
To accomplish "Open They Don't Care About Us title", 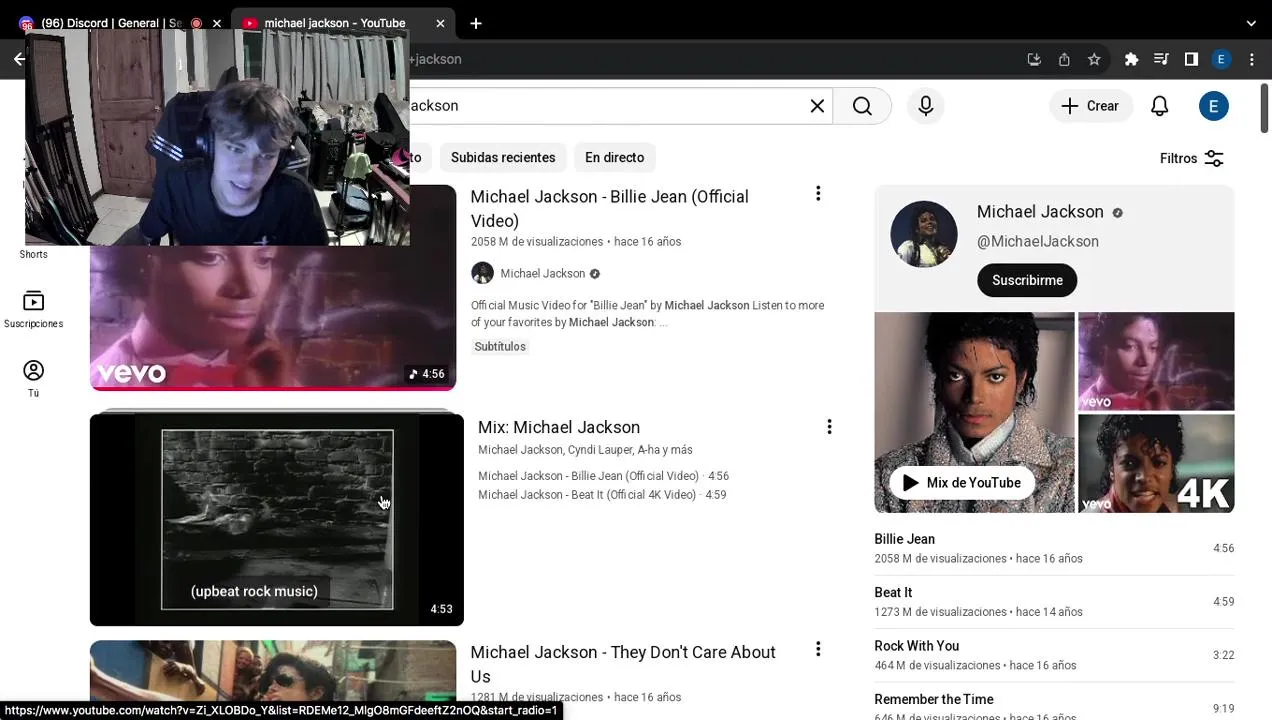I will coord(623,664).
